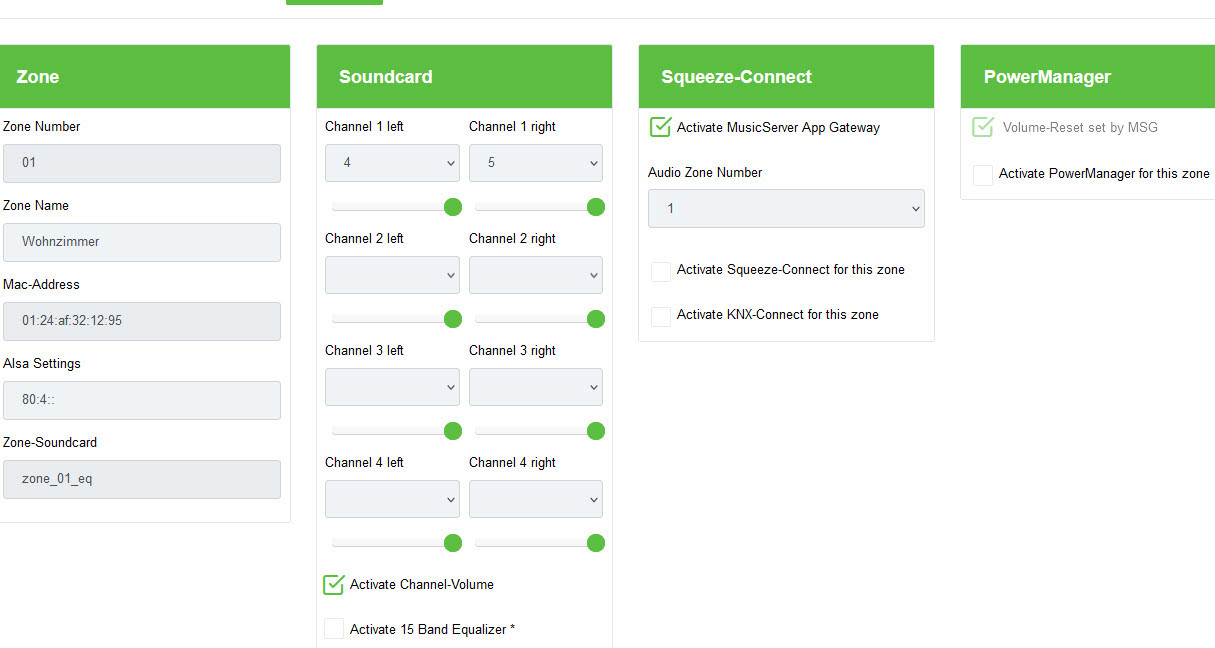Disable Activate MusicServer App Gateway checkbox
1215x648 pixels.
[x=660, y=127]
